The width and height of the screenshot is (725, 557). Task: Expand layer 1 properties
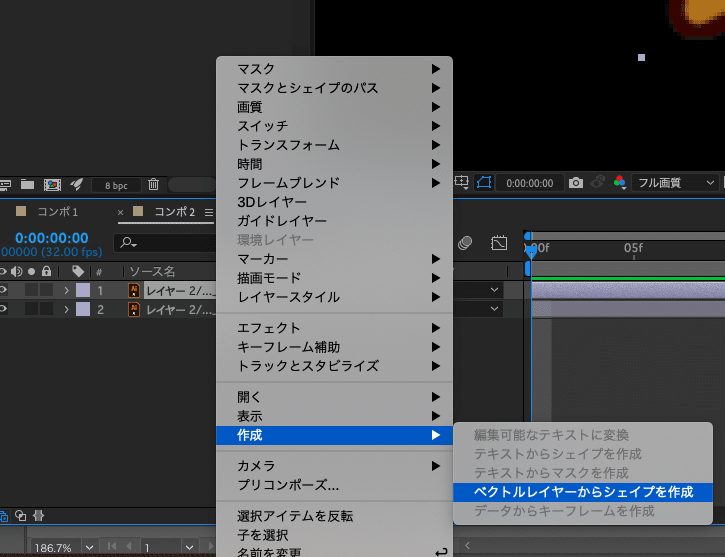[x=67, y=290]
